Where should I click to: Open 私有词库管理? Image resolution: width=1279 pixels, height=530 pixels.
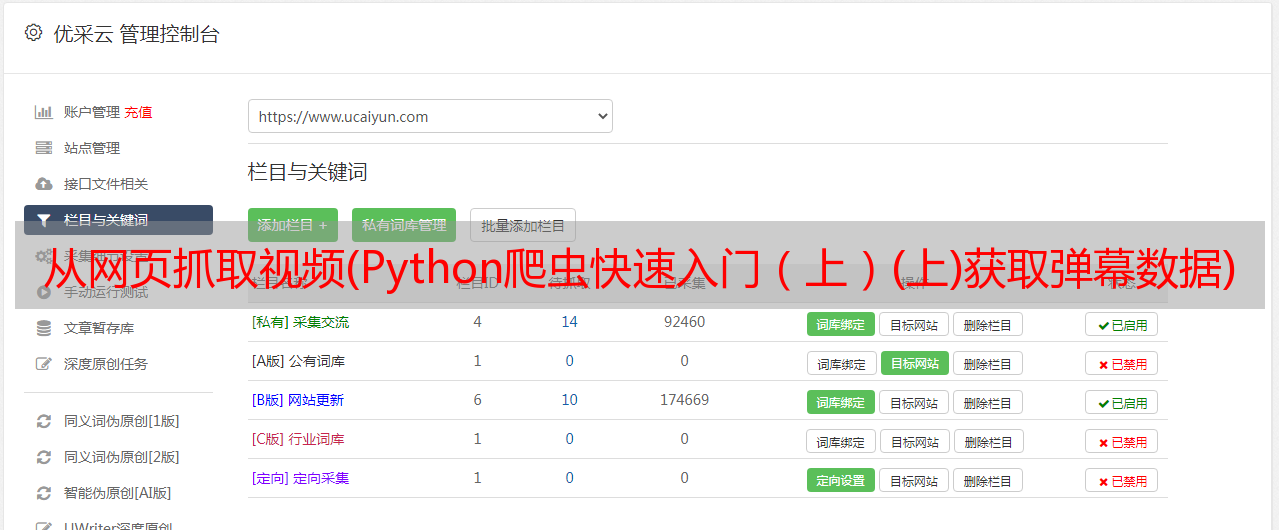point(404,225)
